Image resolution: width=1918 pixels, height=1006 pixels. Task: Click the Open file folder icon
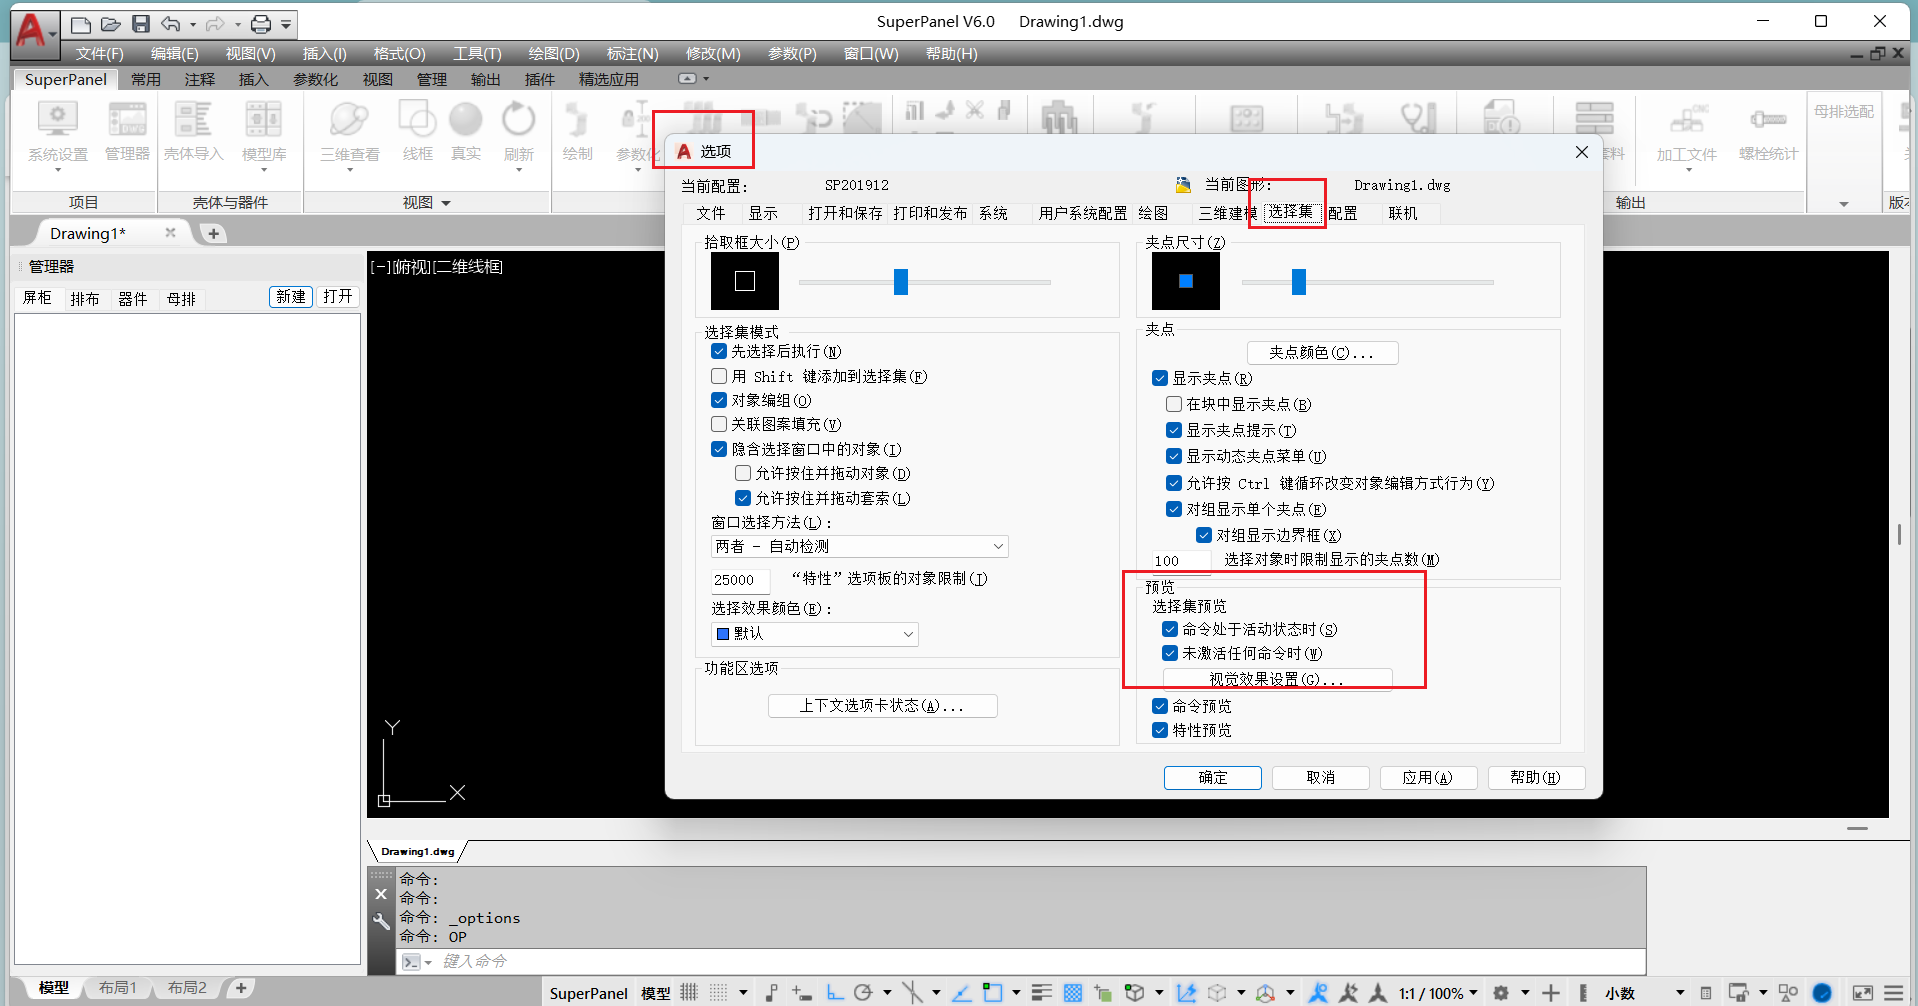click(111, 24)
